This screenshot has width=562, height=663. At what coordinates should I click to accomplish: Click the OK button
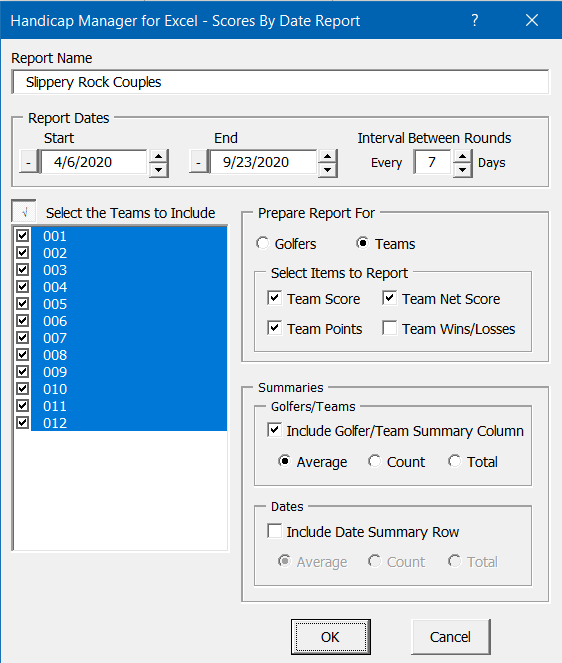(x=331, y=637)
